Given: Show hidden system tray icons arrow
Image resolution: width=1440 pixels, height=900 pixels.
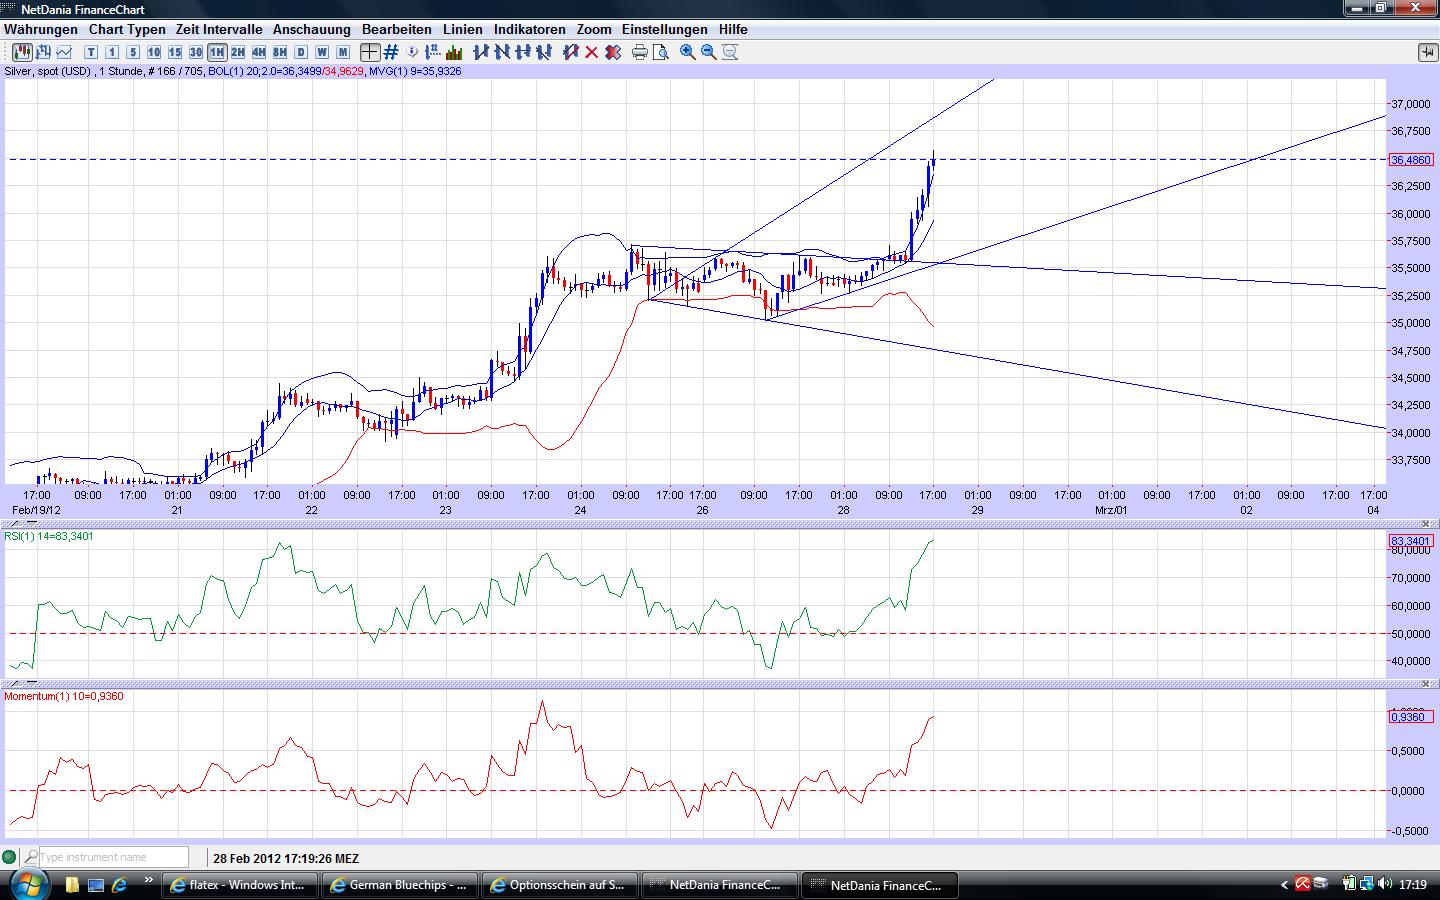Looking at the screenshot, I should [x=1285, y=884].
